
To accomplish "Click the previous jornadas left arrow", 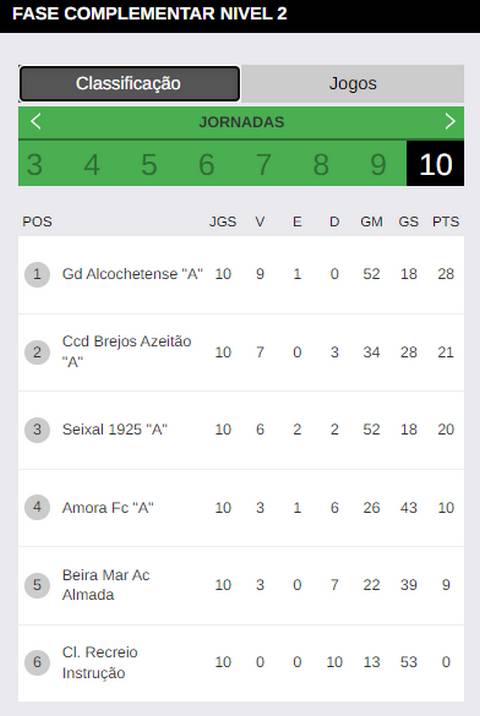I will coord(36,121).
